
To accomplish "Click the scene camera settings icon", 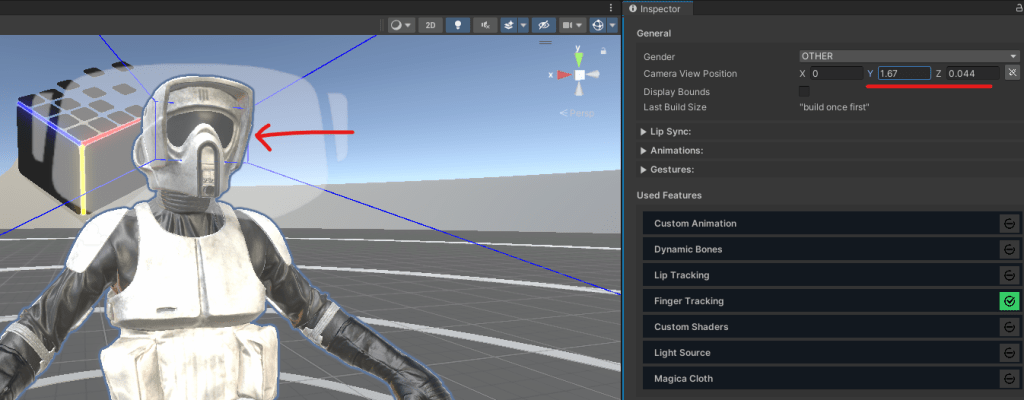I will 569,25.
